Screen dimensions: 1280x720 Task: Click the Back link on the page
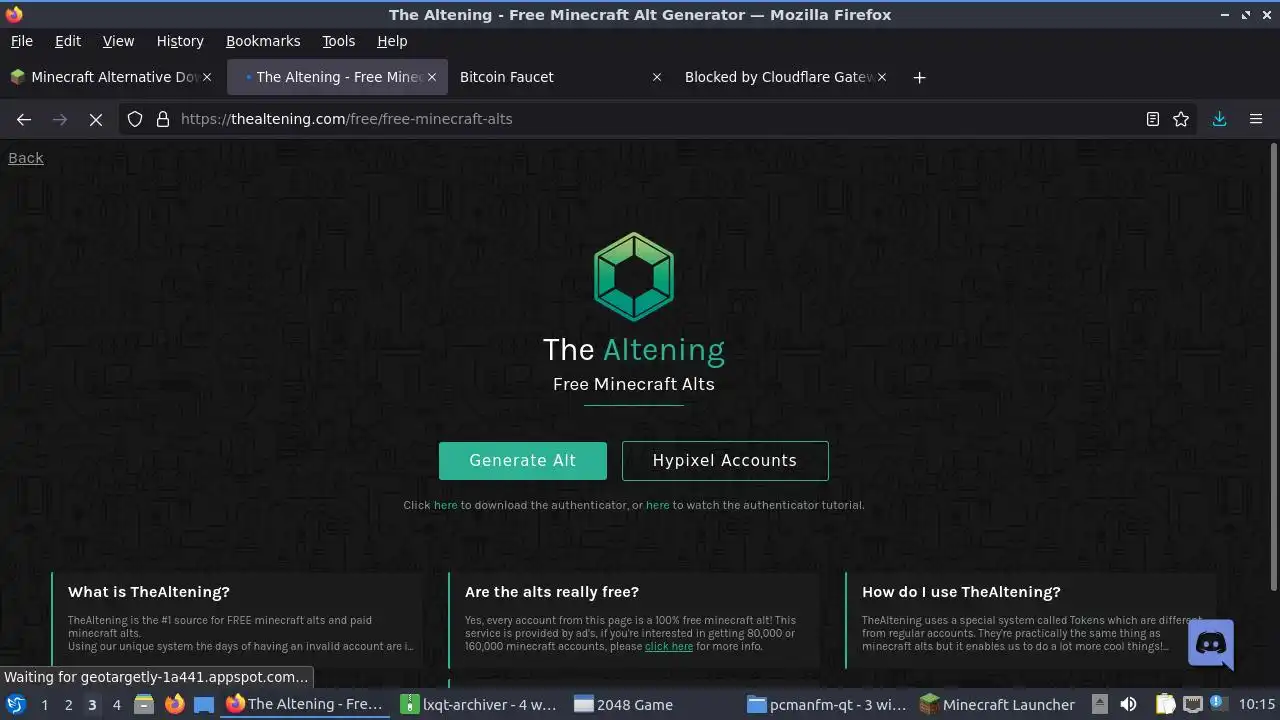pyautogui.click(x=26, y=158)
